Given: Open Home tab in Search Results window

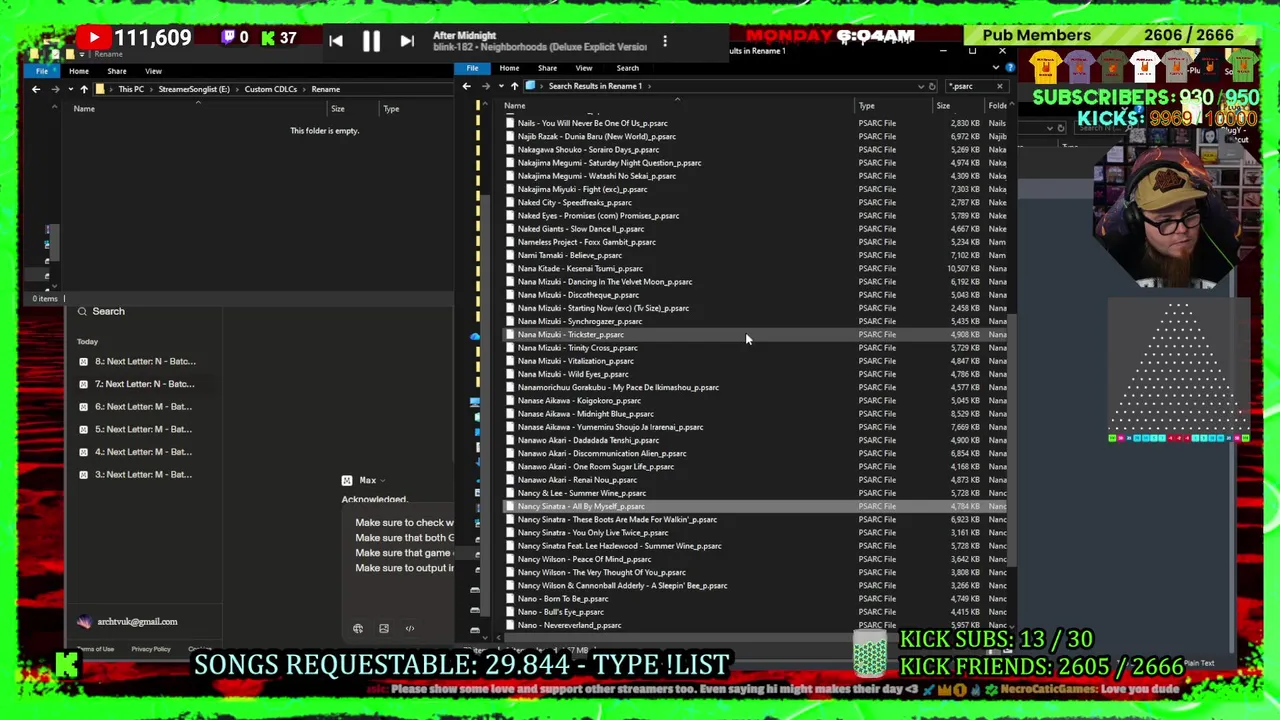Looking at the screenshot, I should [509, 68].
